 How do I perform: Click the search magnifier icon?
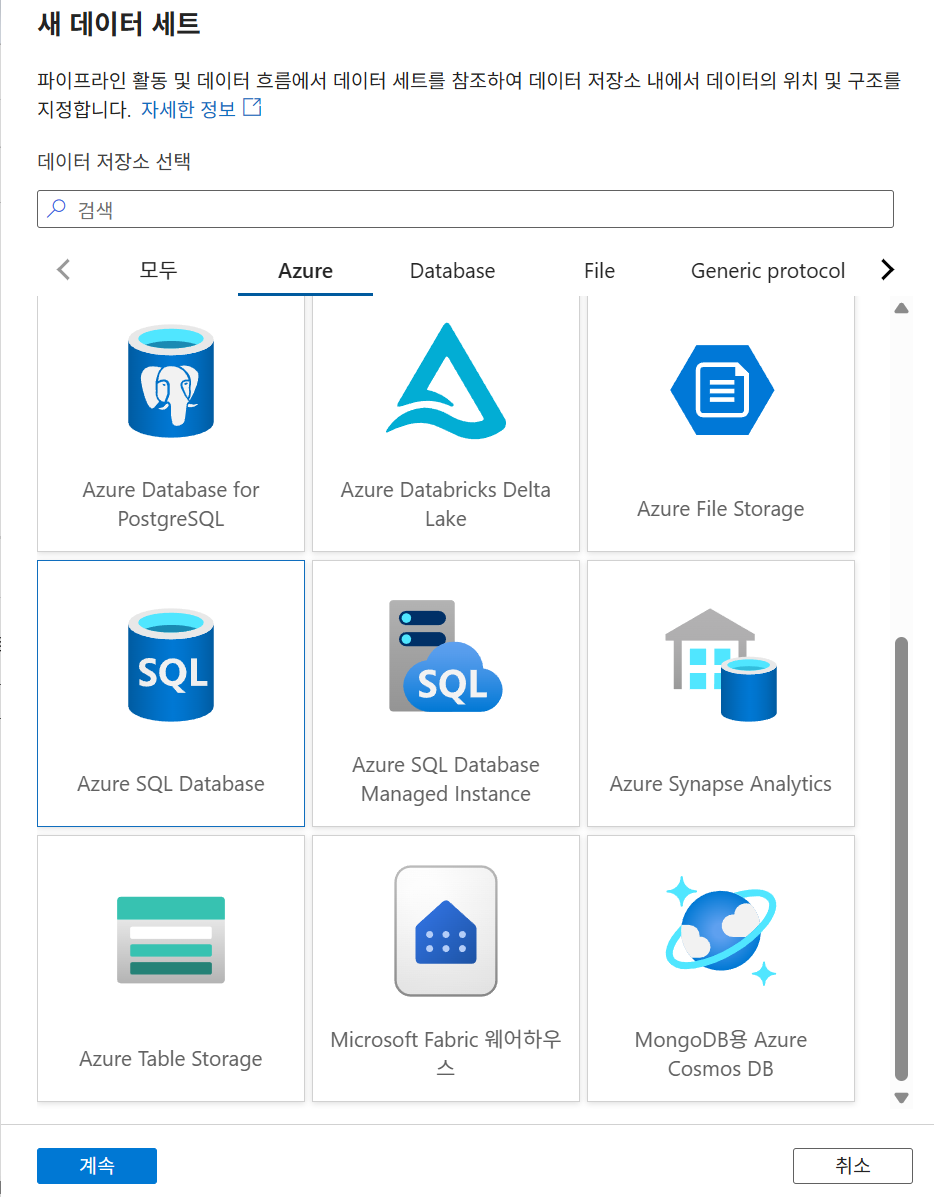pos(57,208)
